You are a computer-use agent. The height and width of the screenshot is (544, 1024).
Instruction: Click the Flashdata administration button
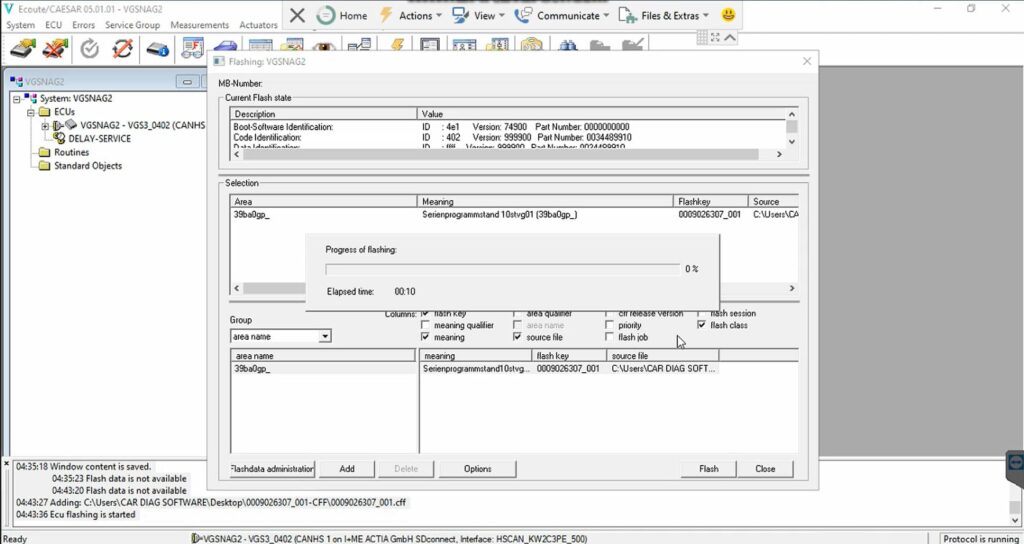272,469
